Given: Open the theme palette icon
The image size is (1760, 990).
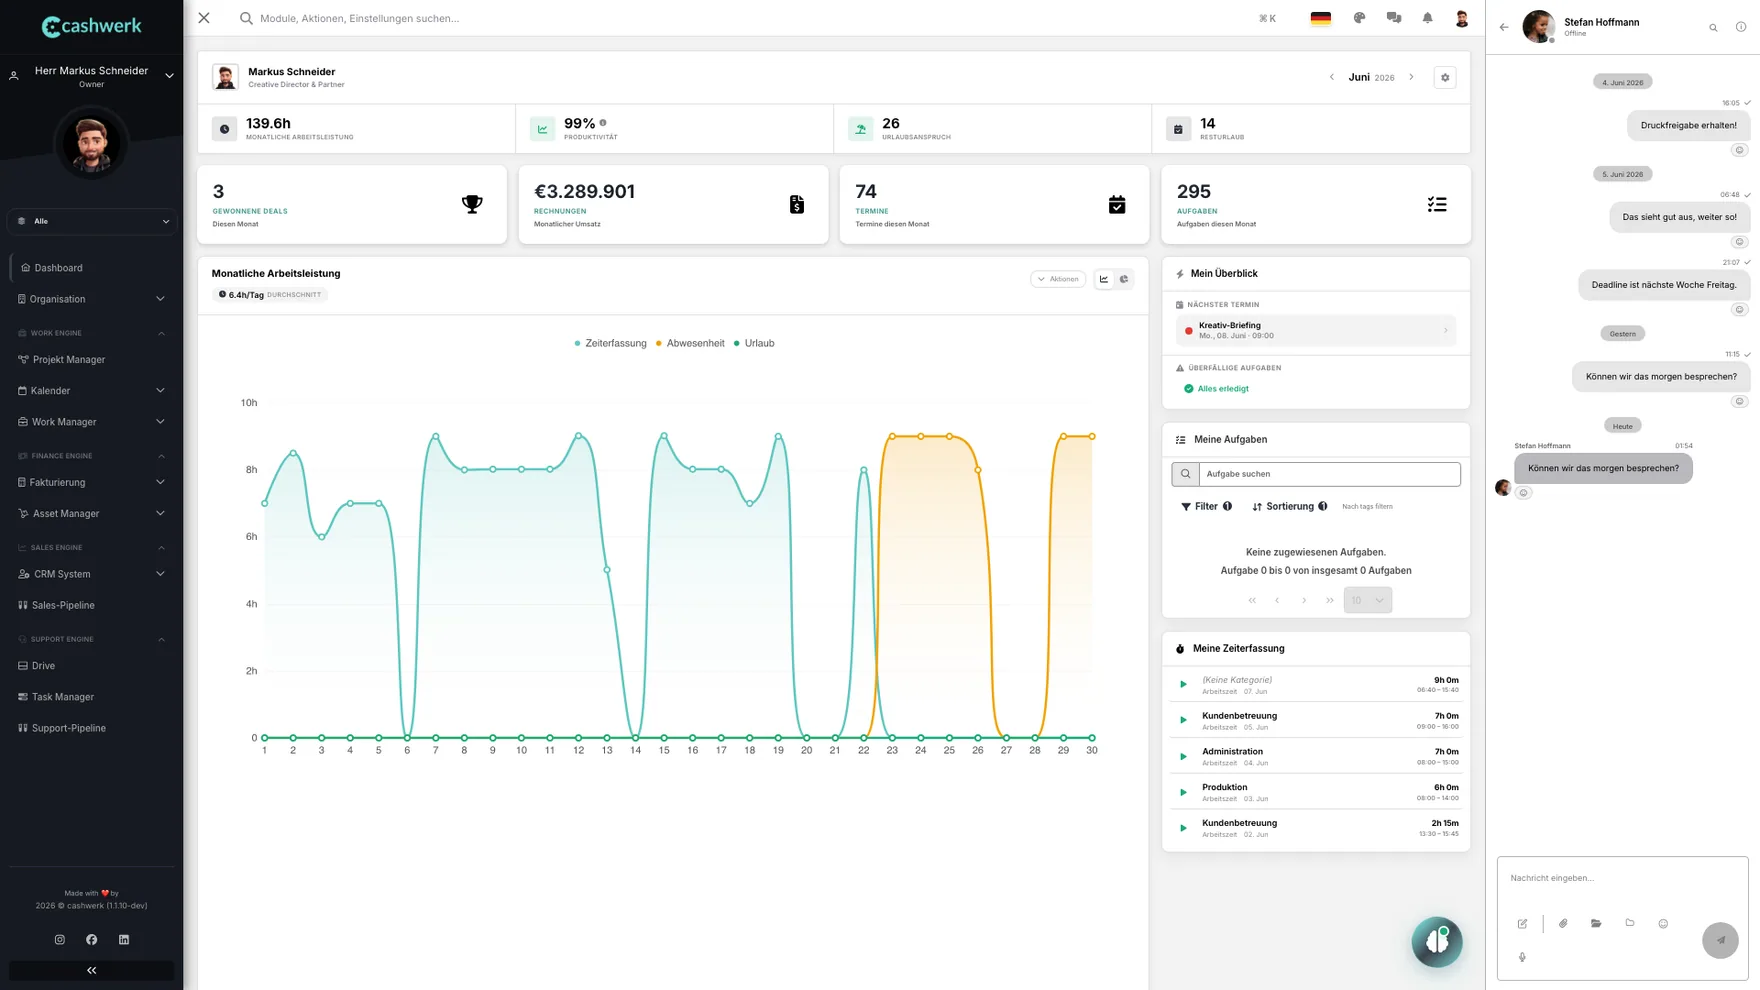Looking at the screenshot, I should (x=1359, y=18).
